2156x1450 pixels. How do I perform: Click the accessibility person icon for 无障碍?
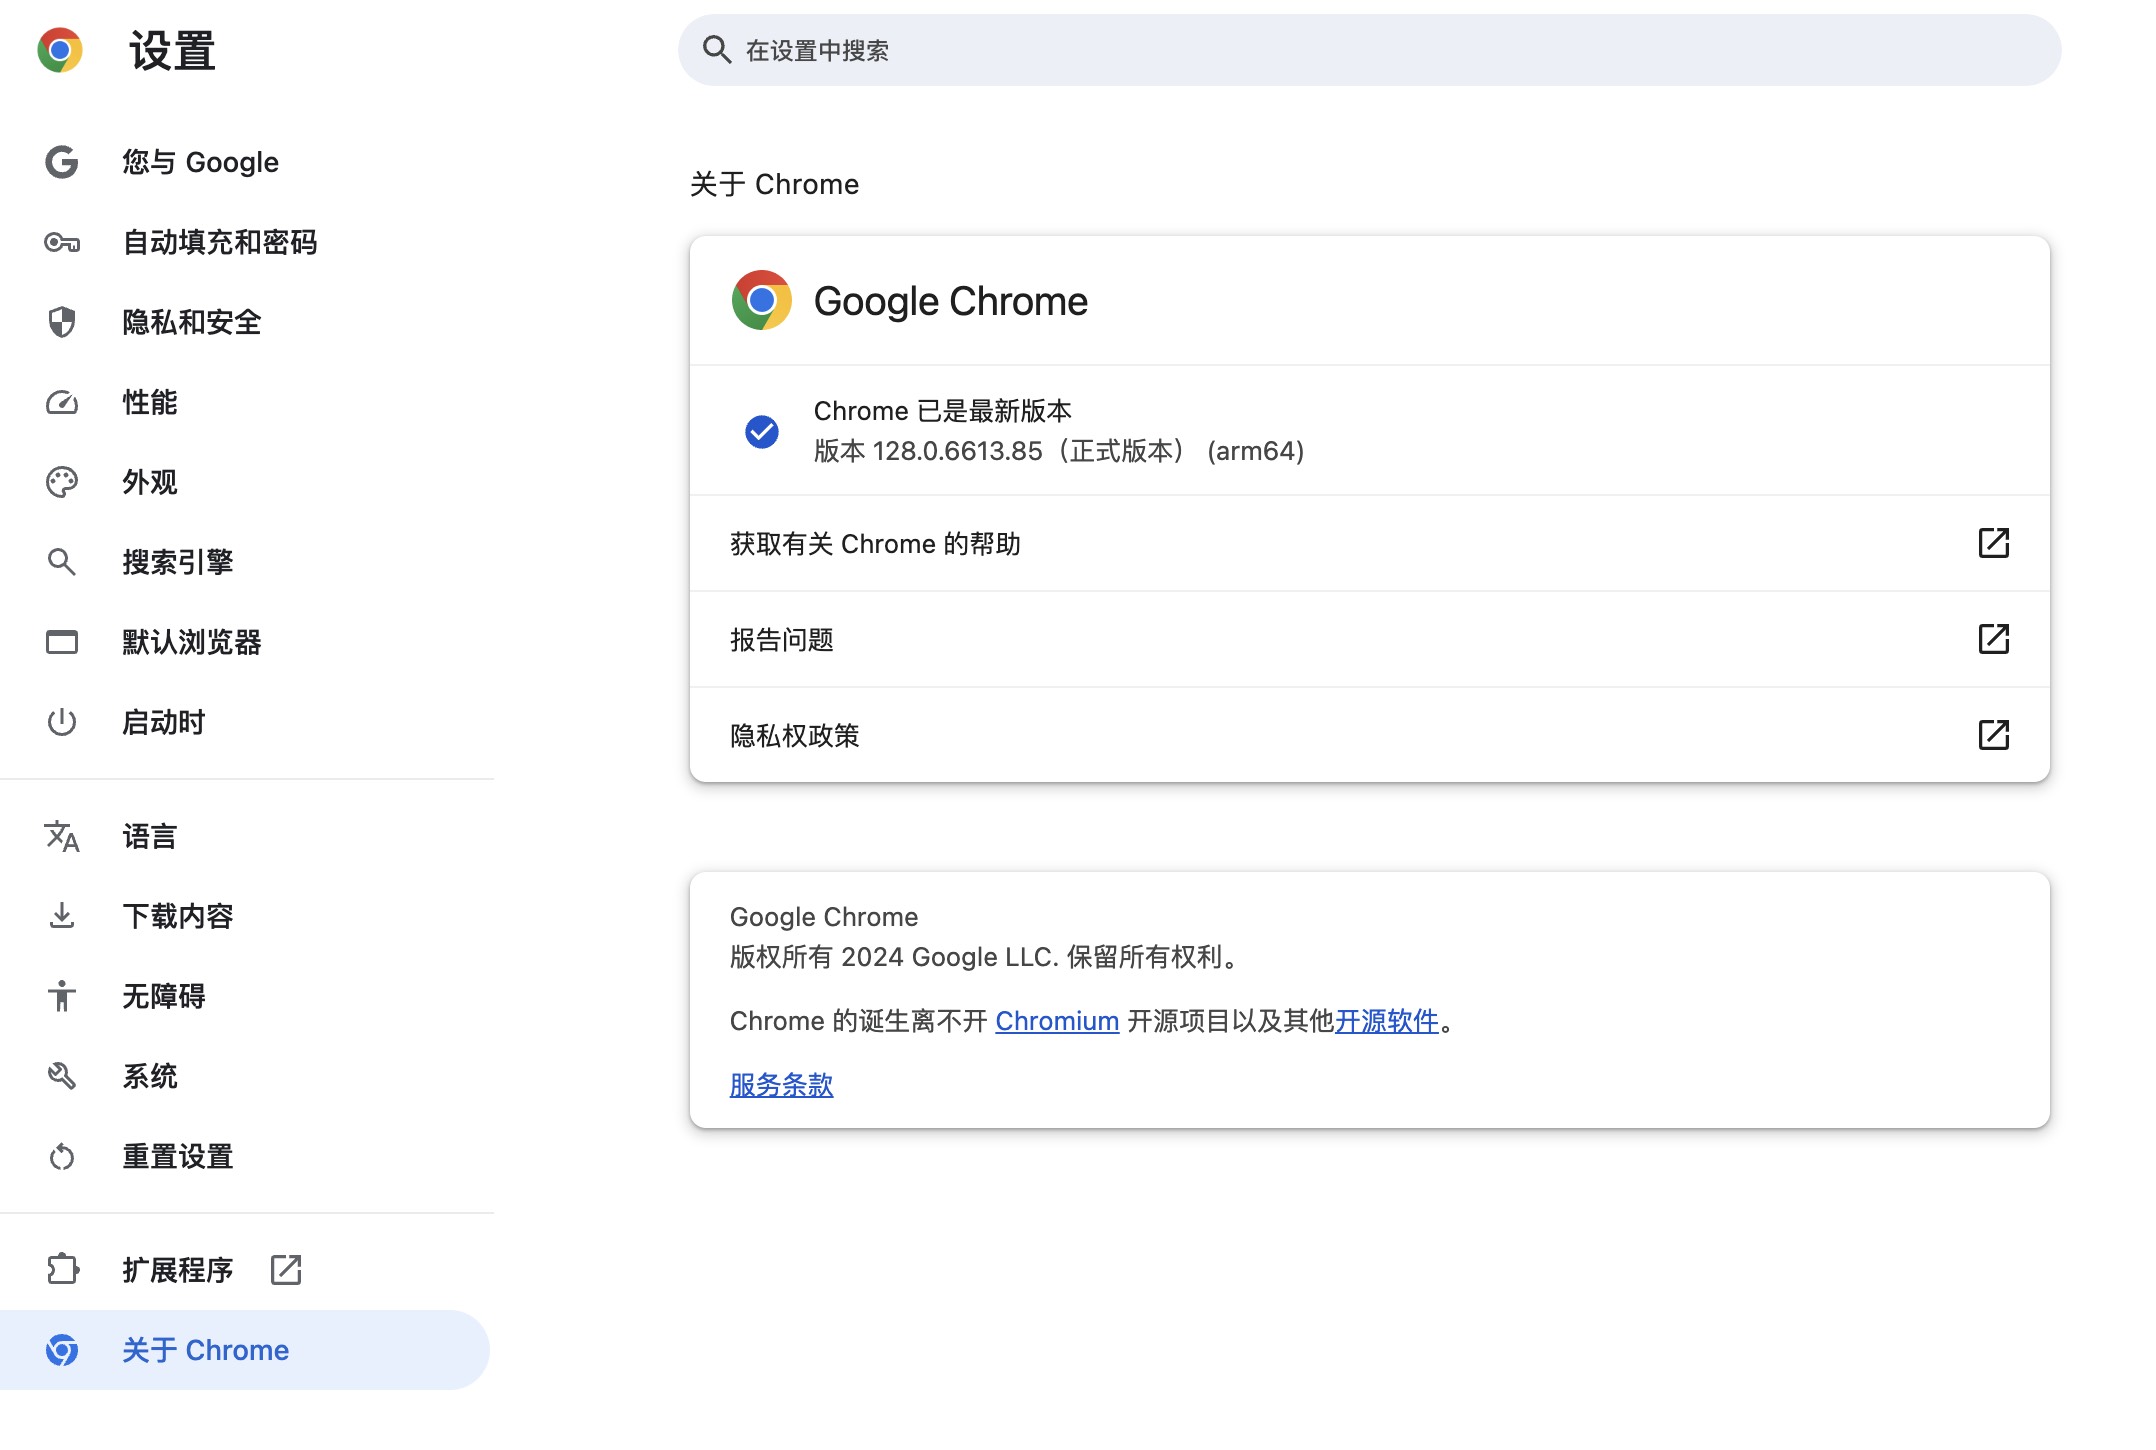62,996
